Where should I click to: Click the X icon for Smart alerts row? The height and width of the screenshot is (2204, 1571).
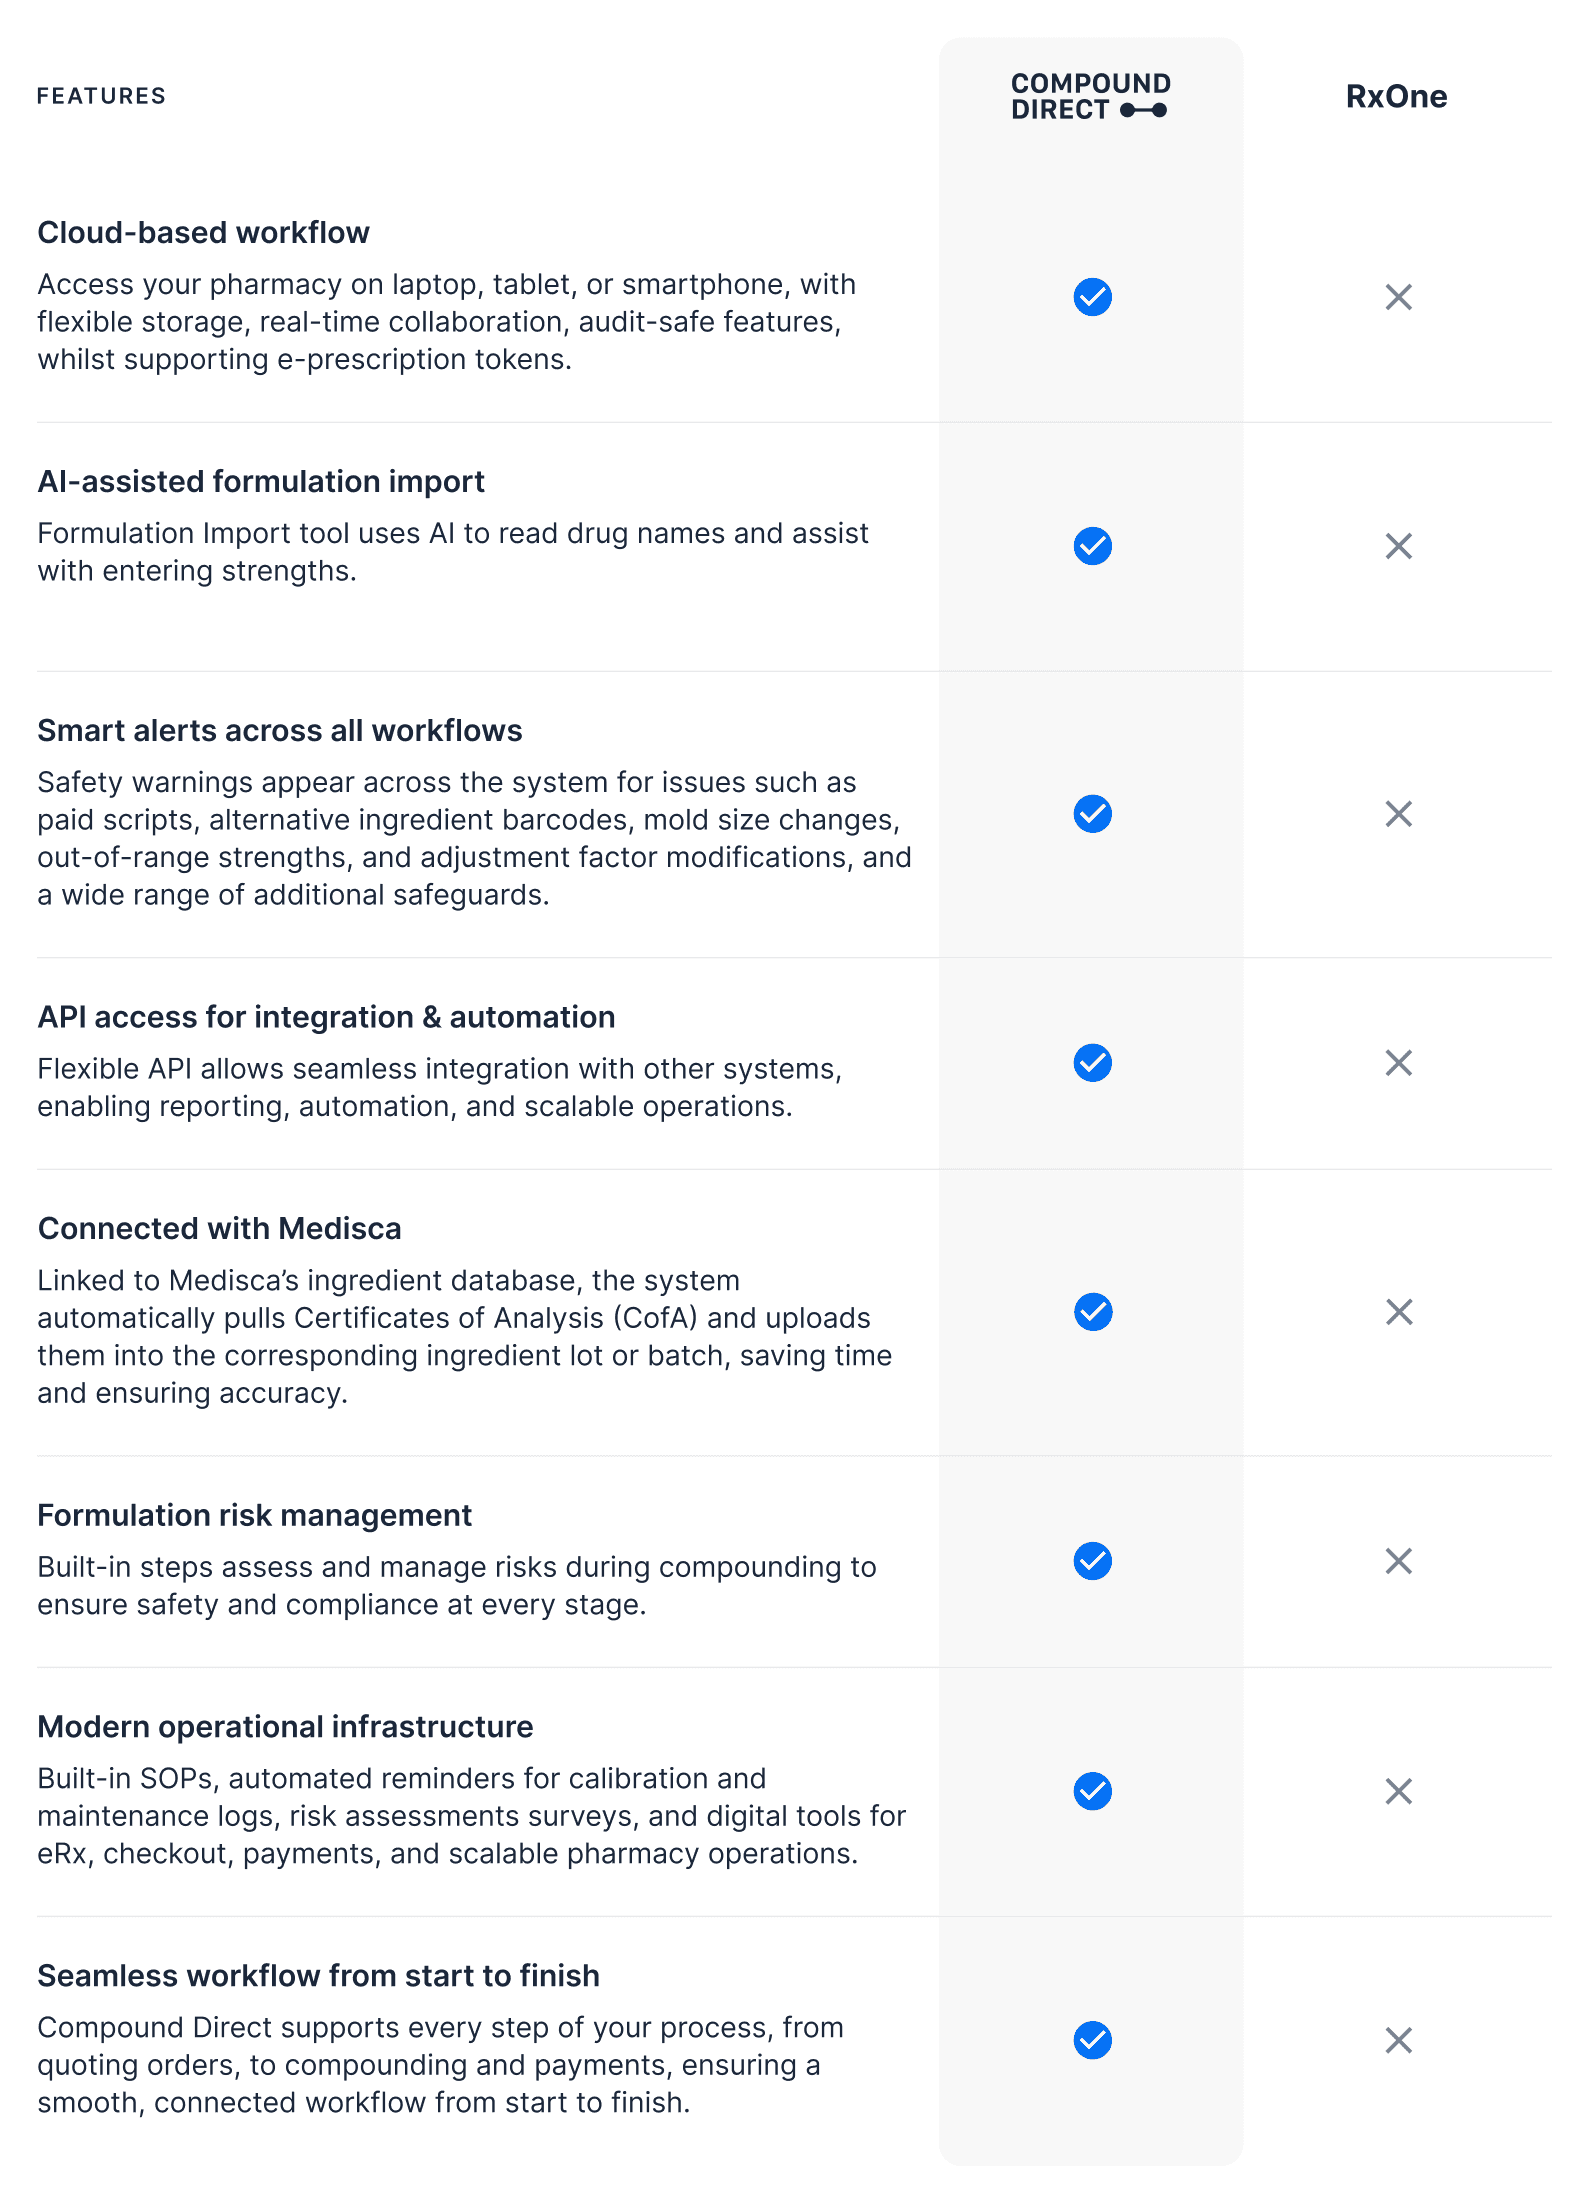coord(1398,814)
